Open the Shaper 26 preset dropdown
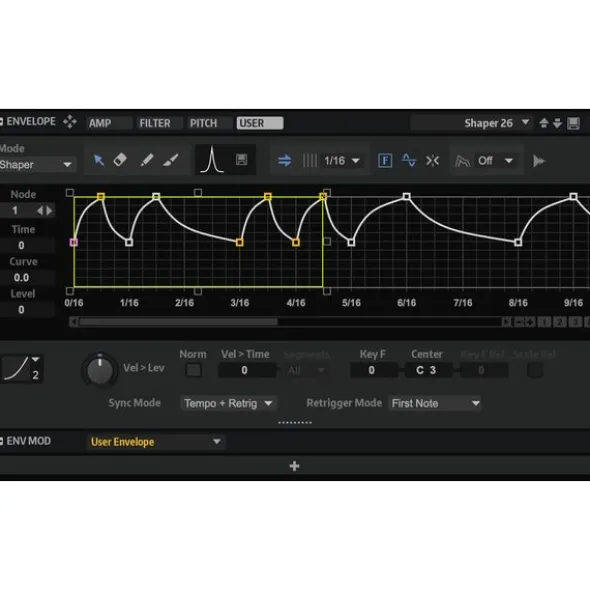Image resolution: width=590 pixels, height=591 pixels. tap(472, 123)
